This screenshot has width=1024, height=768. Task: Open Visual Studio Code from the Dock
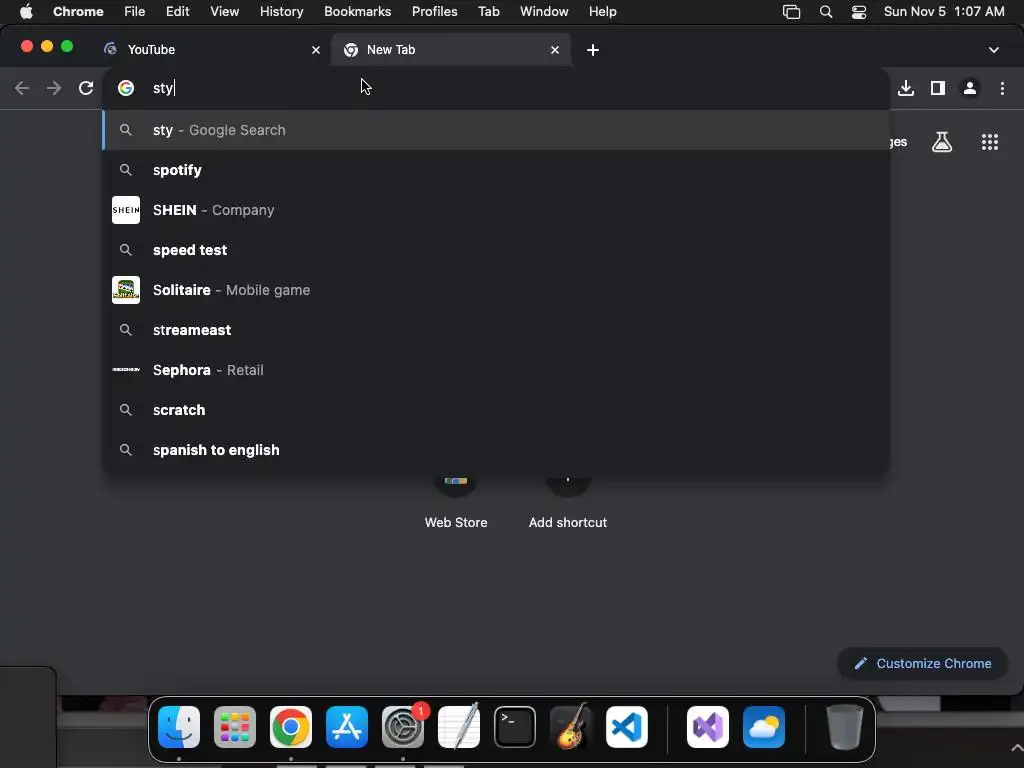pyautogui.click(x=627, y=727)
